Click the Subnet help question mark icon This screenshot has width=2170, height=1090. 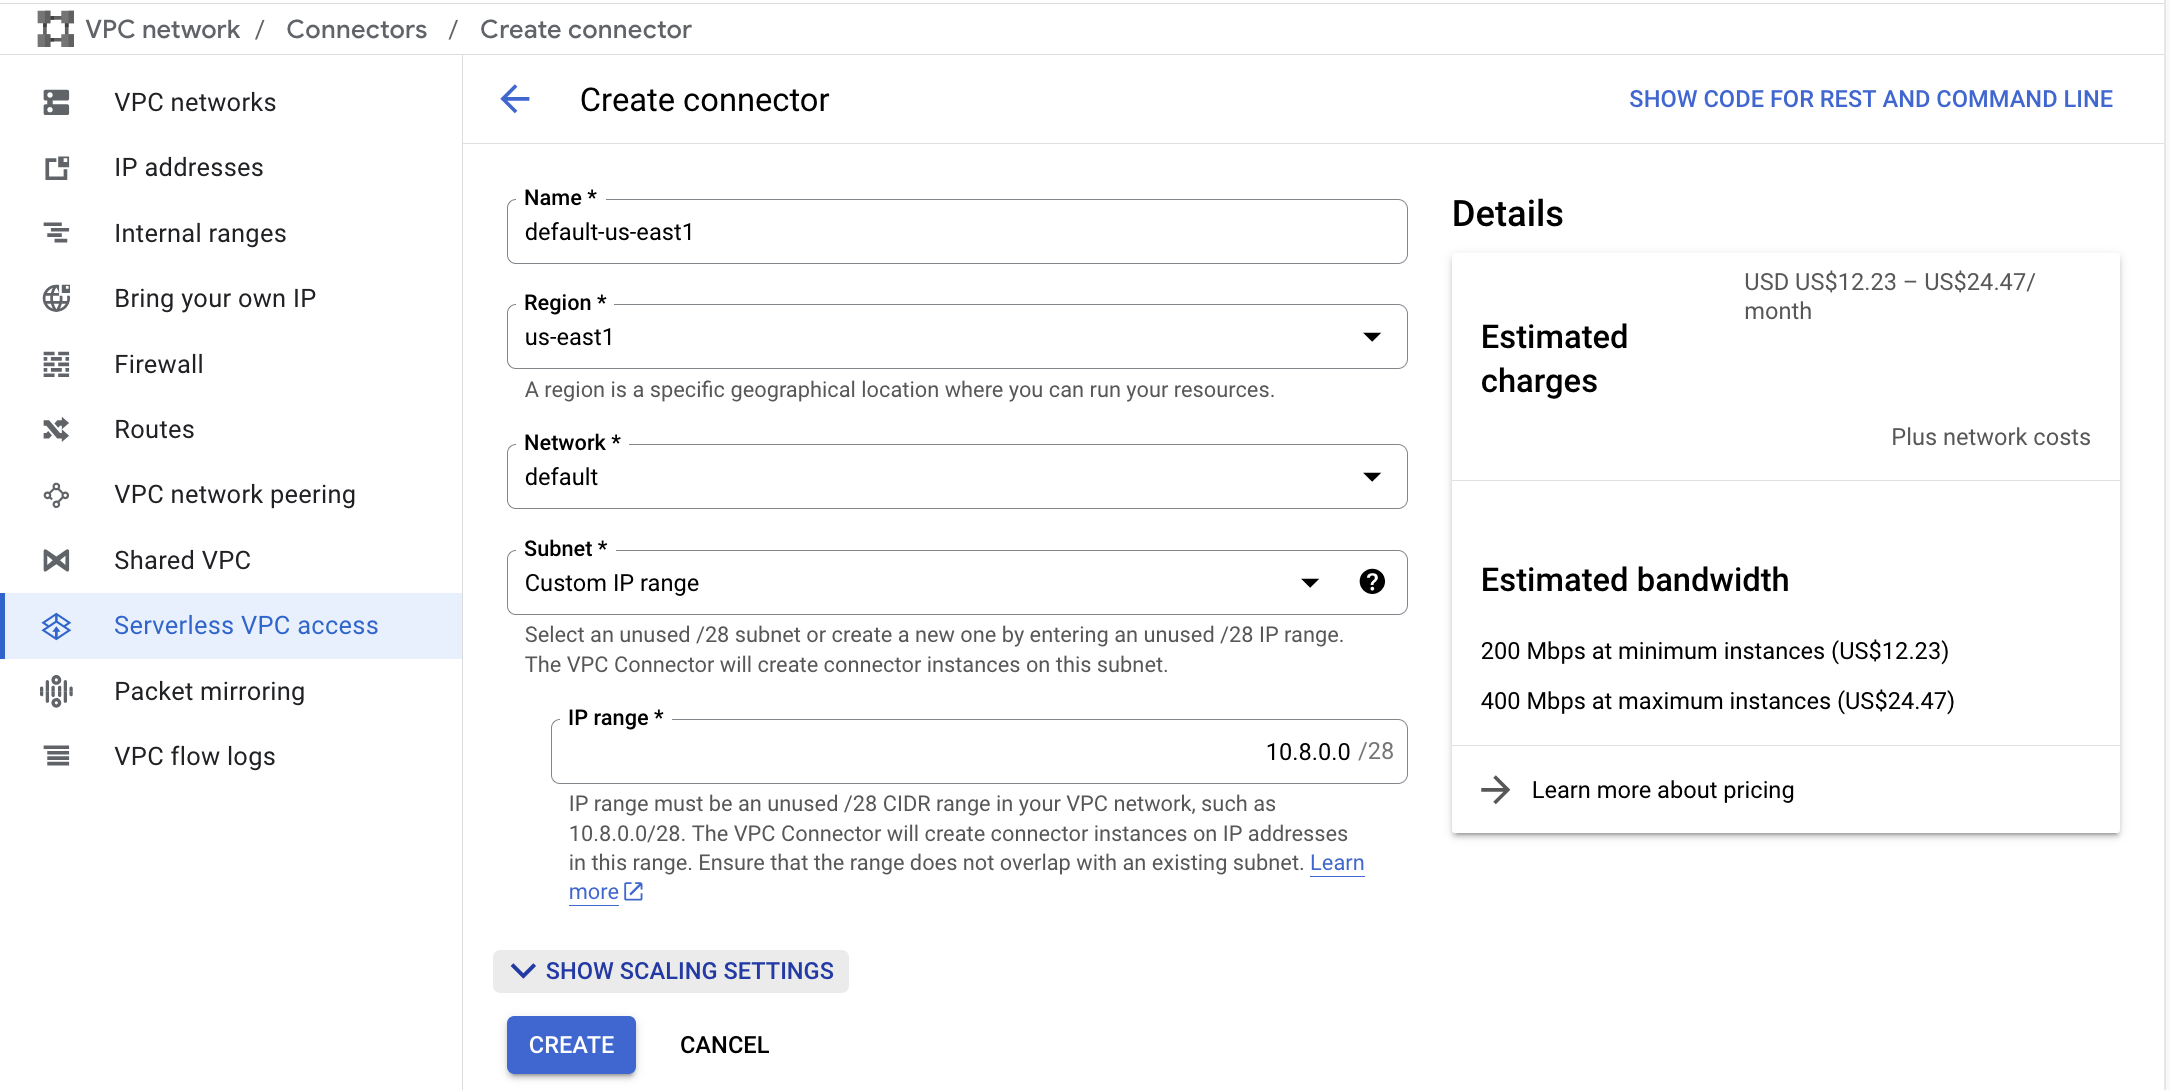point(1372,582)
